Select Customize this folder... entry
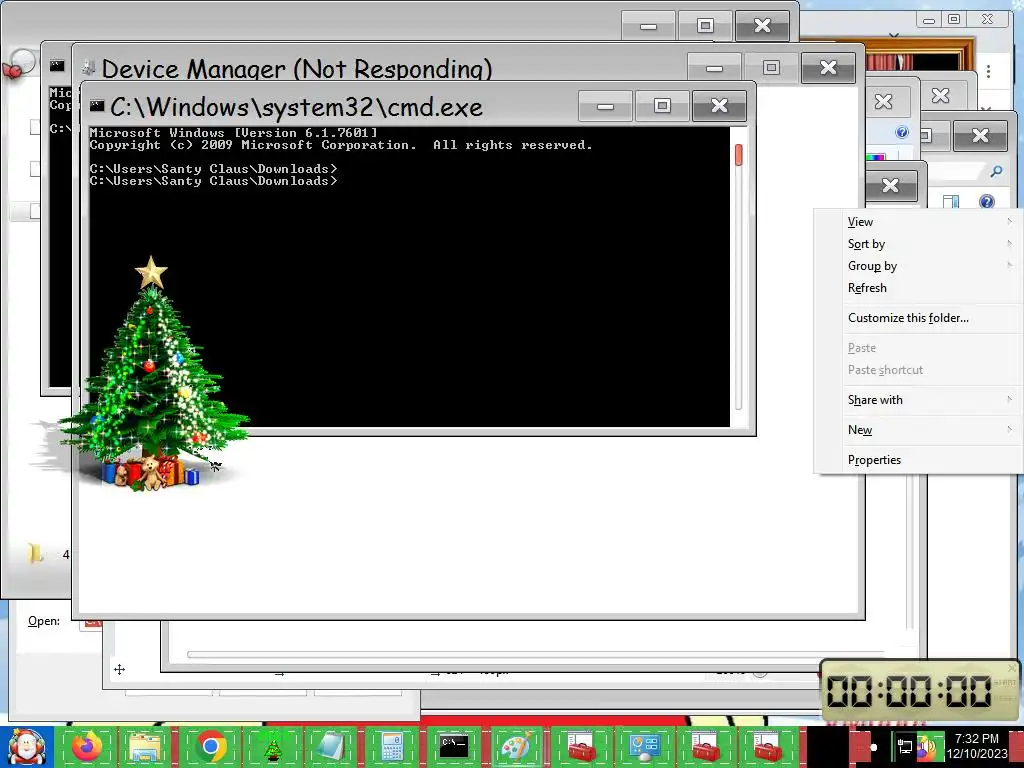Screen dimensions: 1024x768 tap(920, 318)
